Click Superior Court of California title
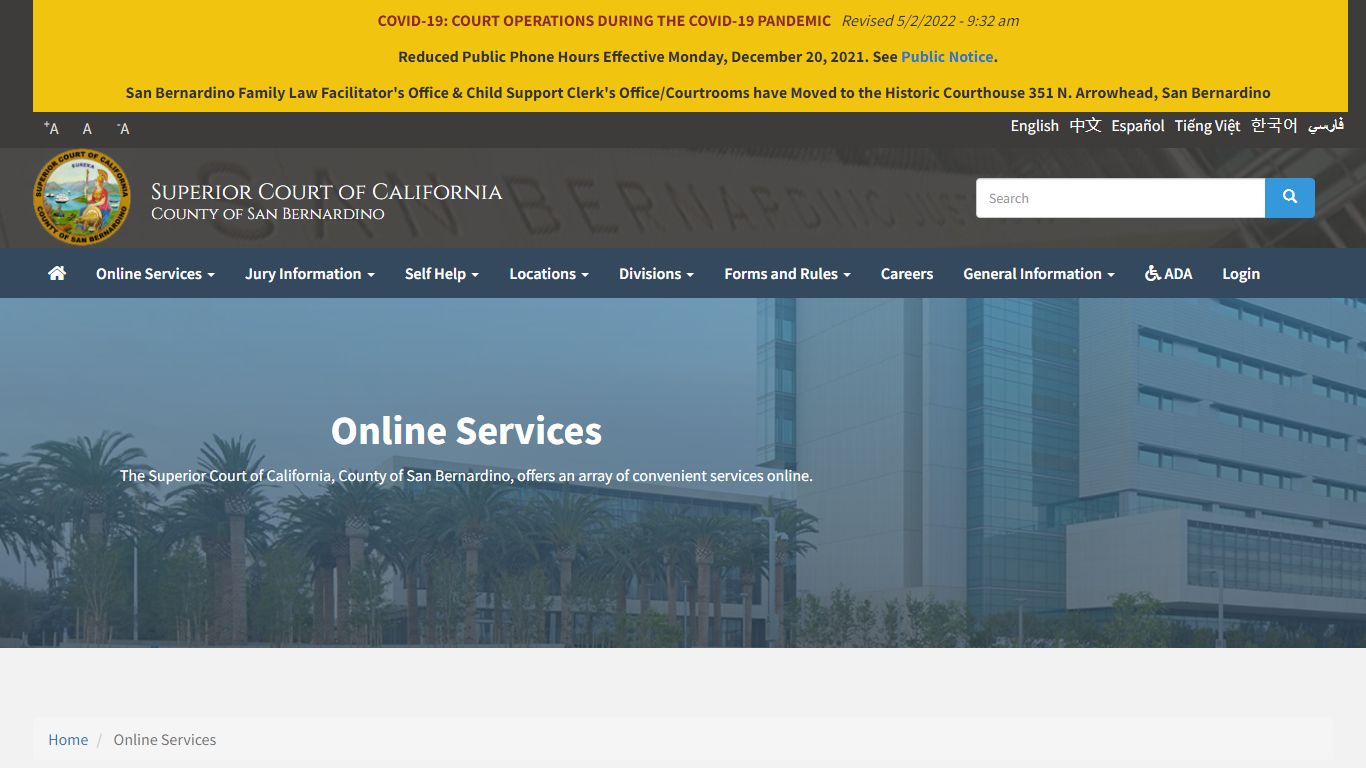 [x=326, y=191]
